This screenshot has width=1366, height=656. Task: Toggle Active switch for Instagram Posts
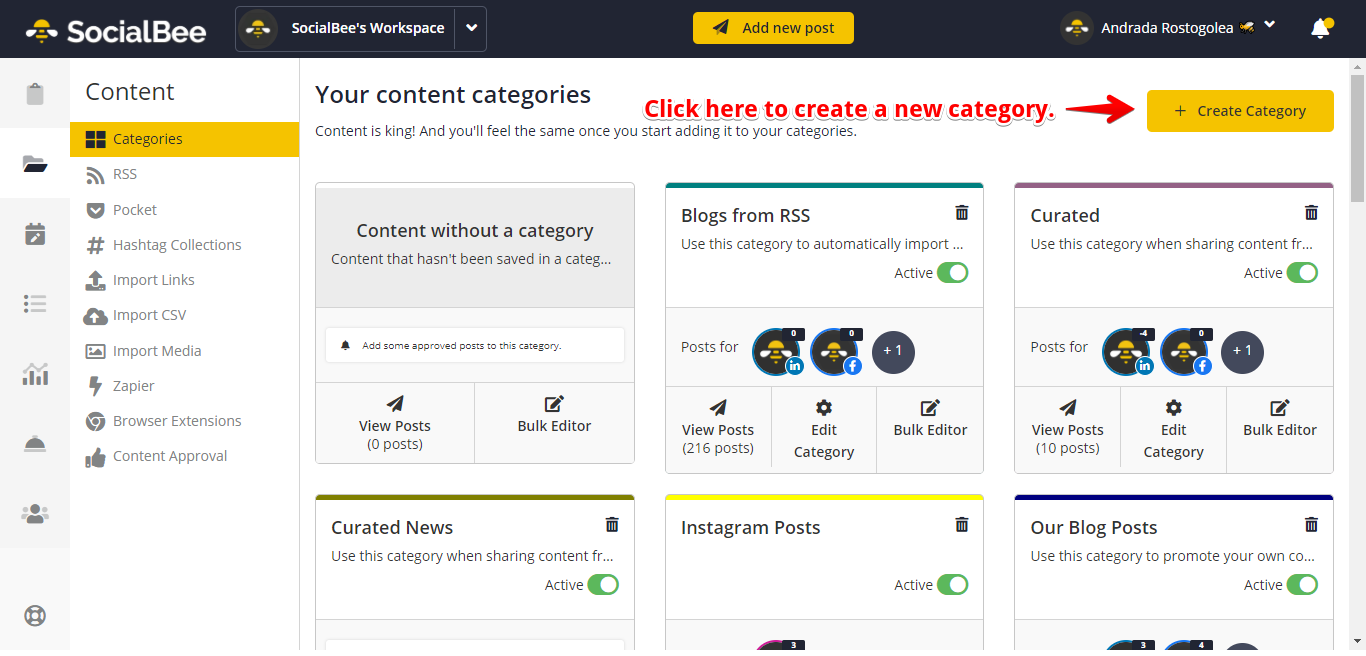953,585
